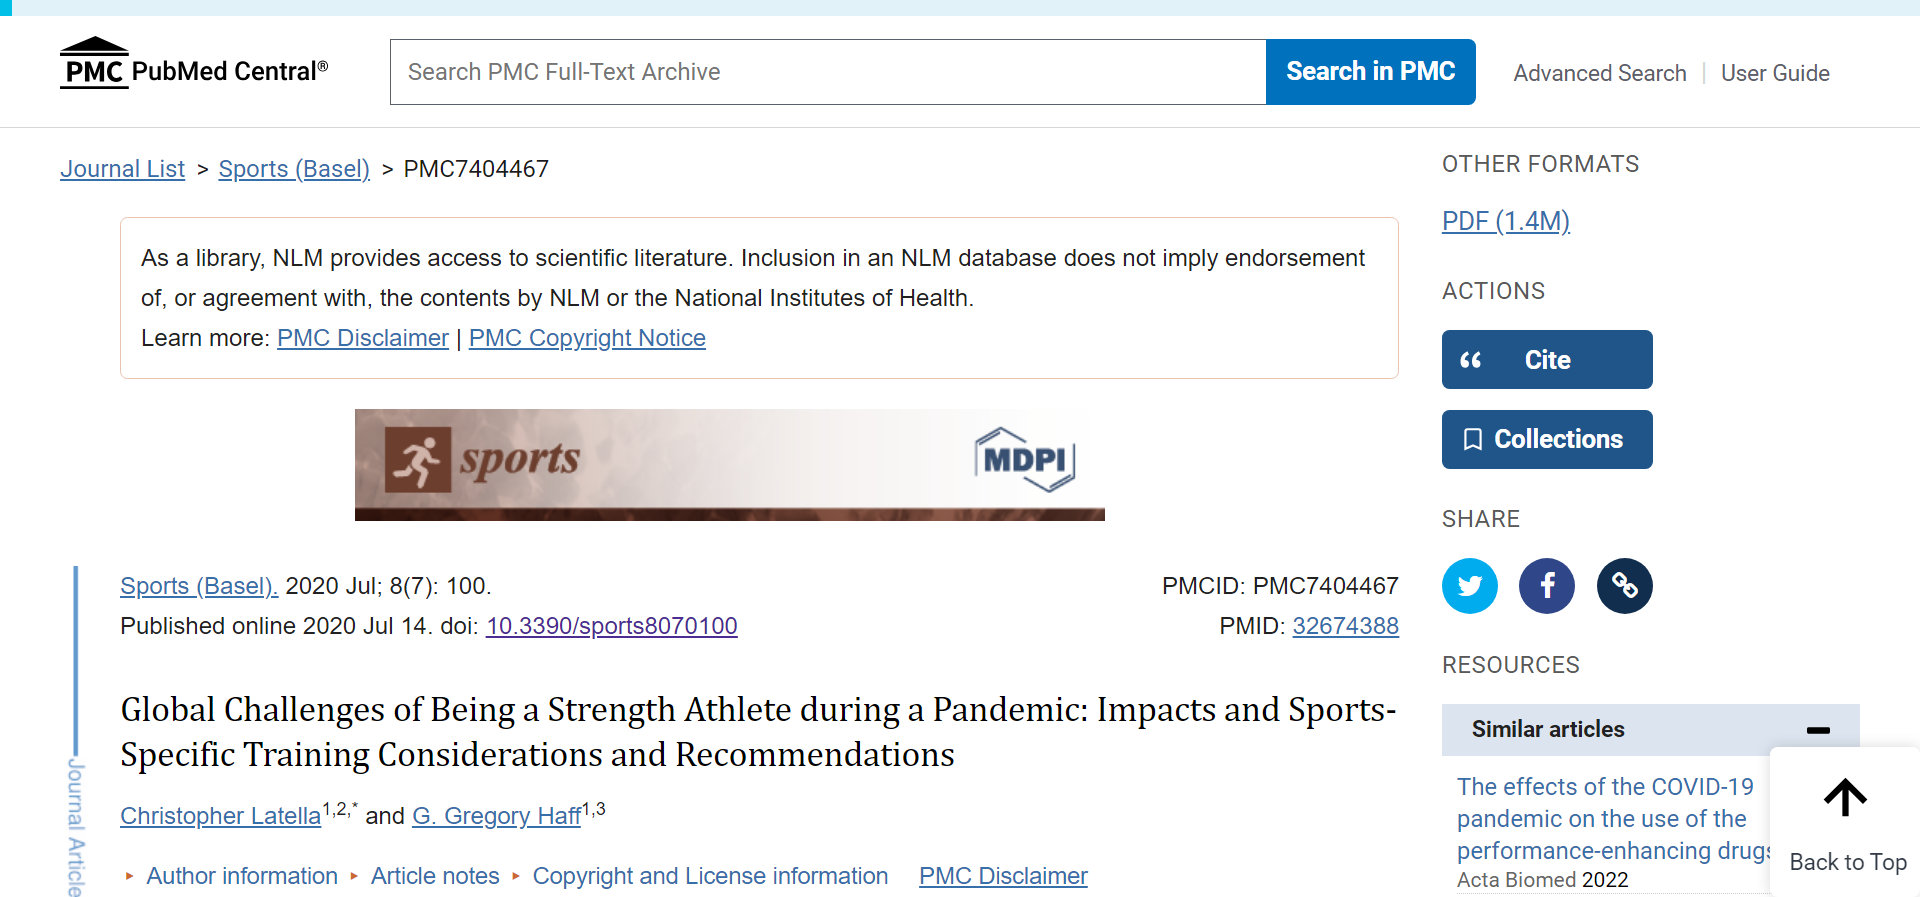Click the Sports journal banner image
The height and width of the screenshot is (897, 1920).
tap(729, 464)
